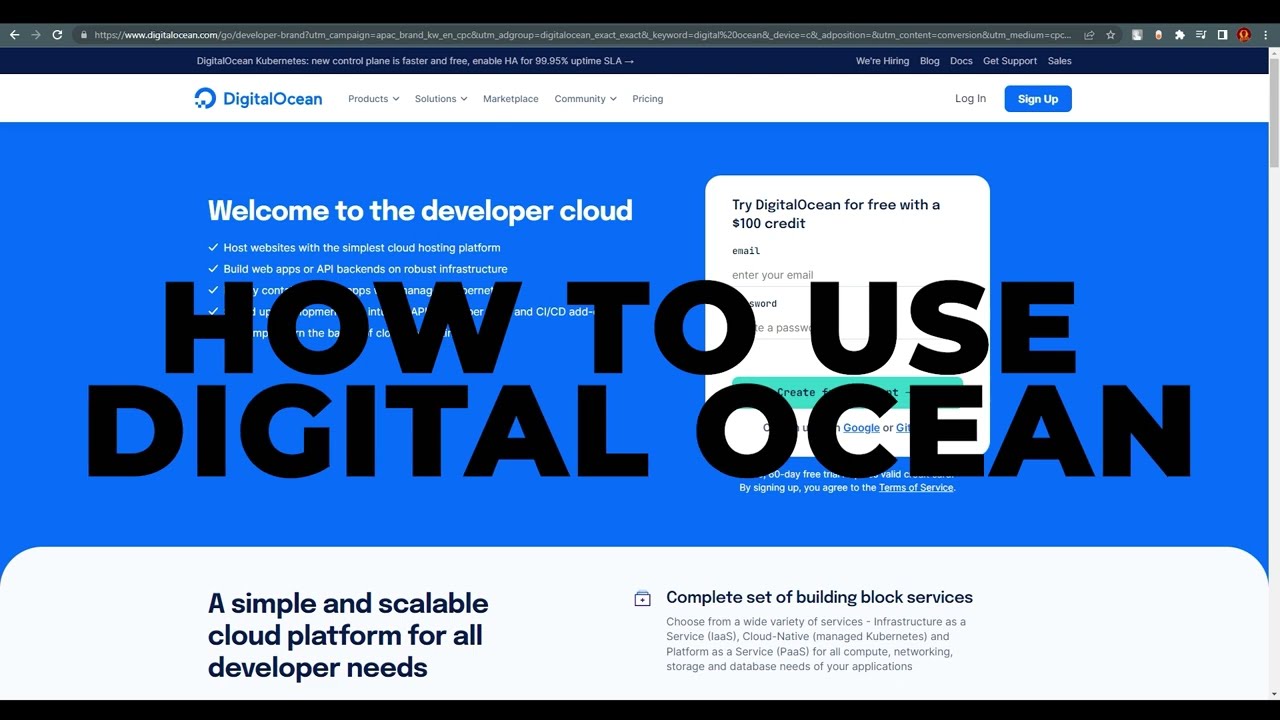The height and width of the screenshot is (720, 1280).
Task: Click 'Welcome to the developer cloud' heading
Action: point(420,211)
